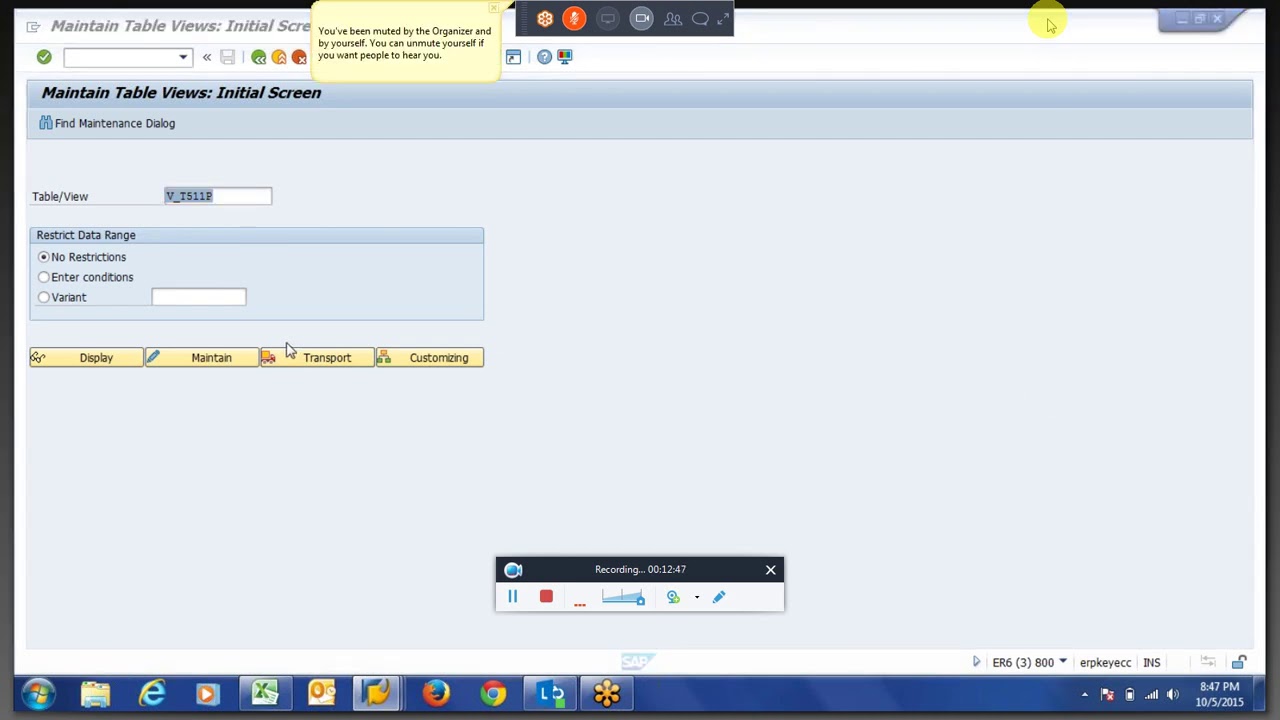Click the yellow Exit icon

pos(279,57)
